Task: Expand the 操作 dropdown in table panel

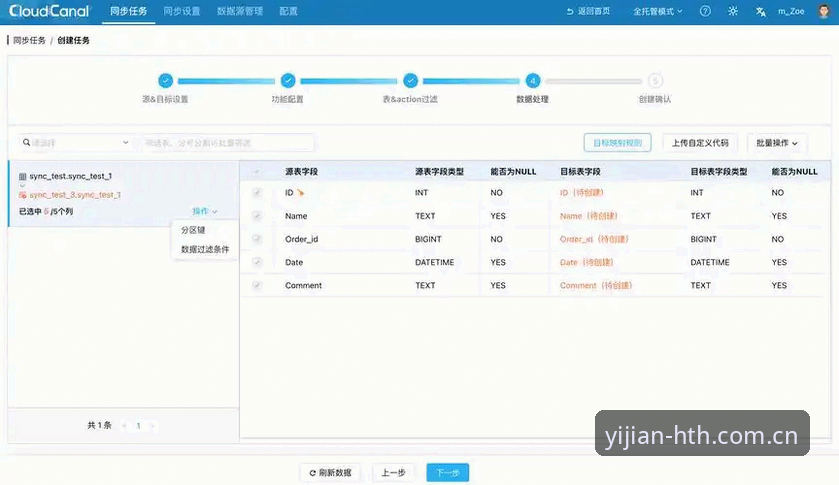Action: pyautogui.click(x=204, y=211)
